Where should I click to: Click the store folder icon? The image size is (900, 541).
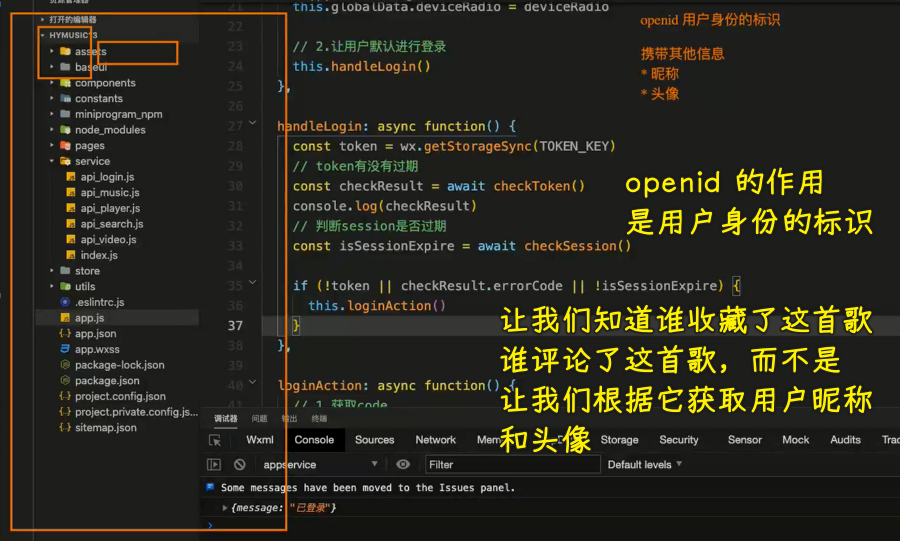pyautogui.click(x=65, y=270)
